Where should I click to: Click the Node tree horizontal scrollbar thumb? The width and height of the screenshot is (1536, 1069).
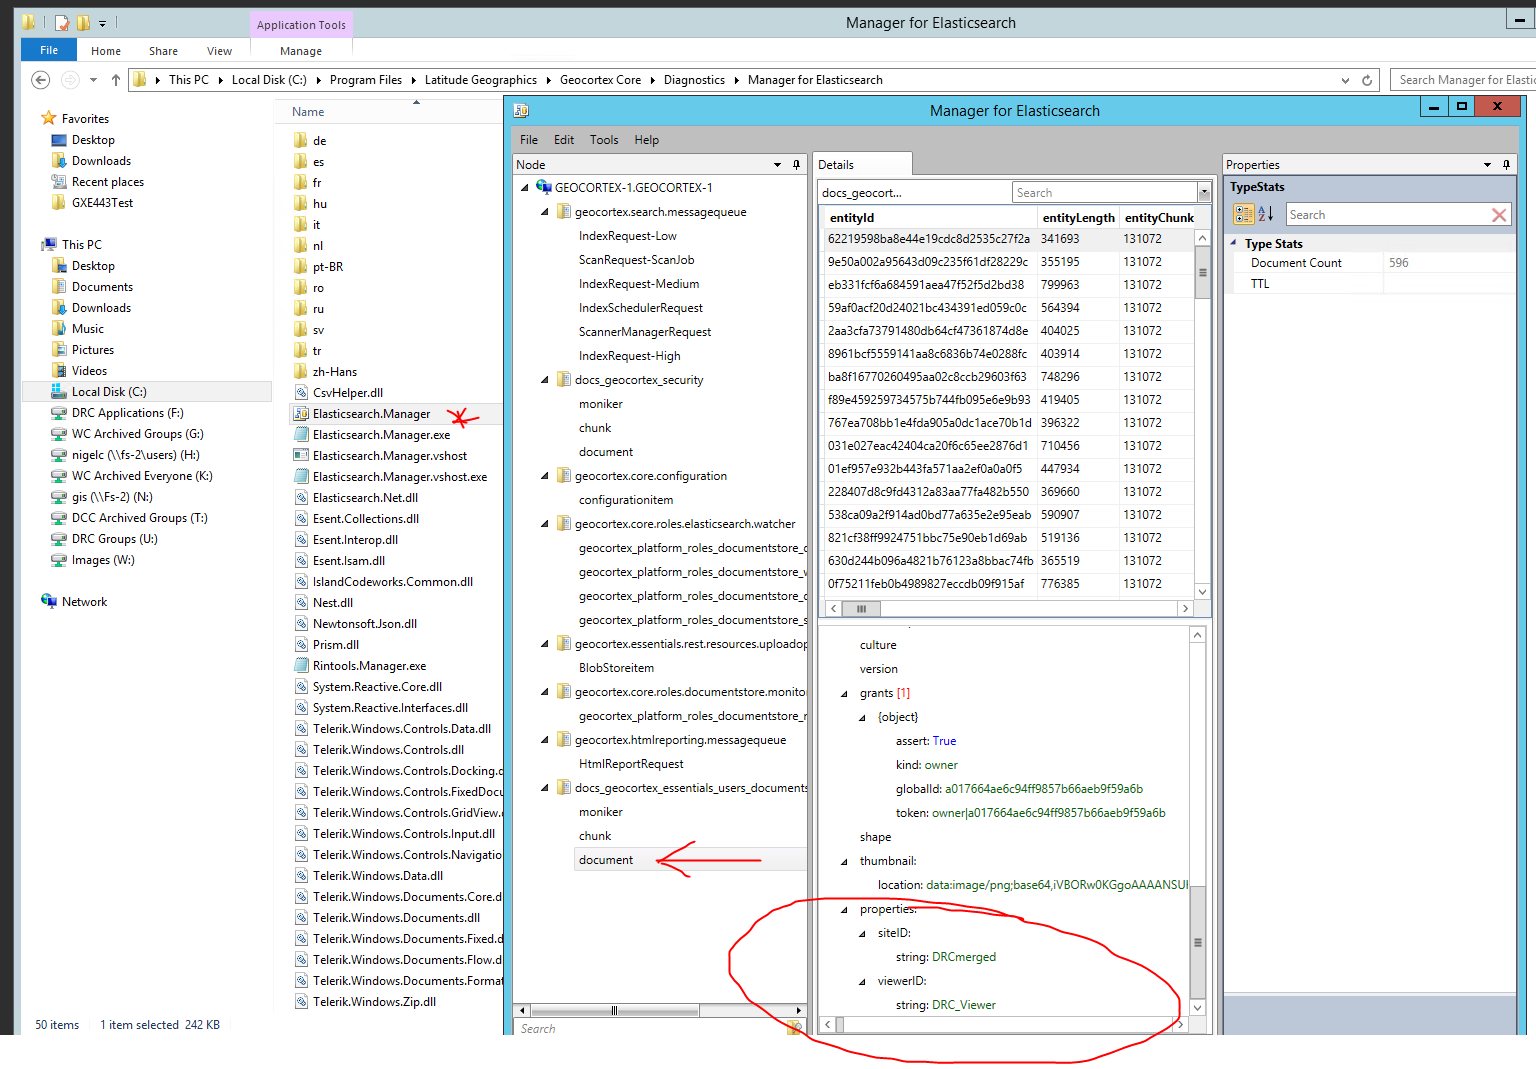coord(613,1011)
